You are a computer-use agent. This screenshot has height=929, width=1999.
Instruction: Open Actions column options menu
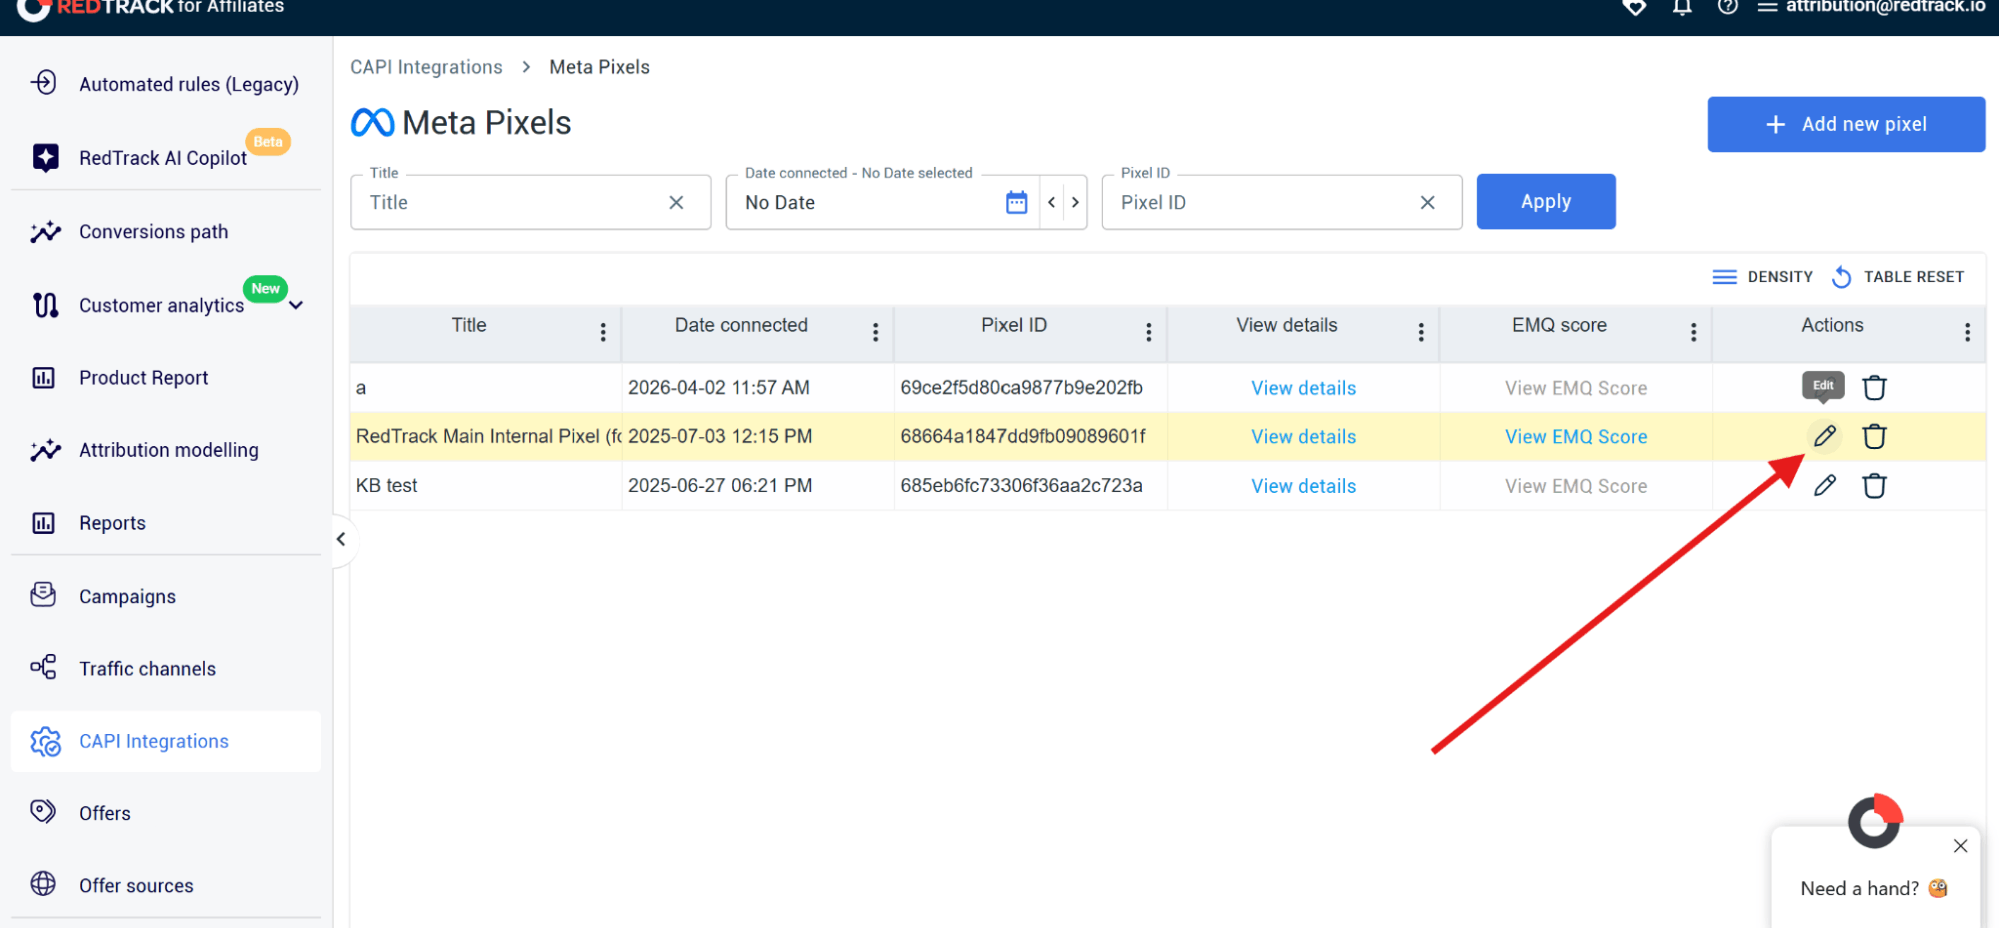1967,332
